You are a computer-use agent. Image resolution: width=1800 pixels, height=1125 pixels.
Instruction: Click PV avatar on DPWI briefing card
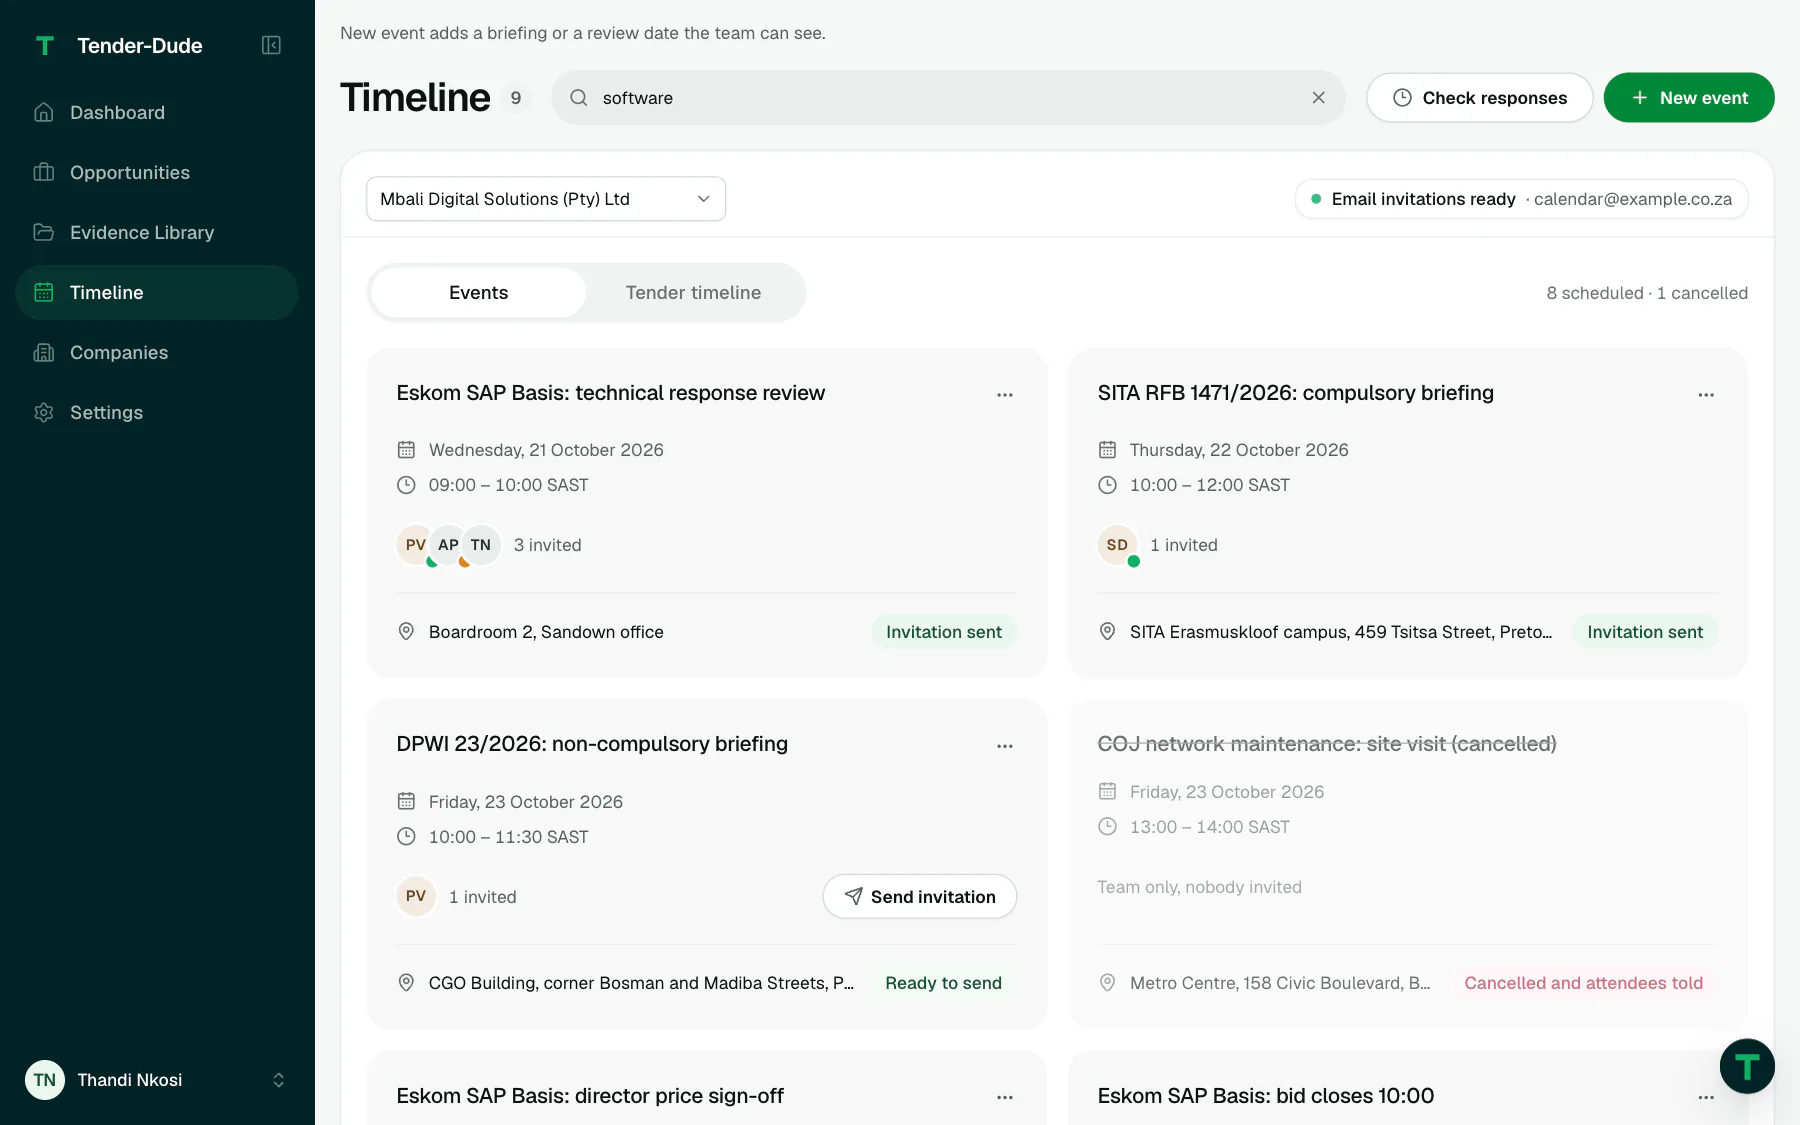(415, 896)
